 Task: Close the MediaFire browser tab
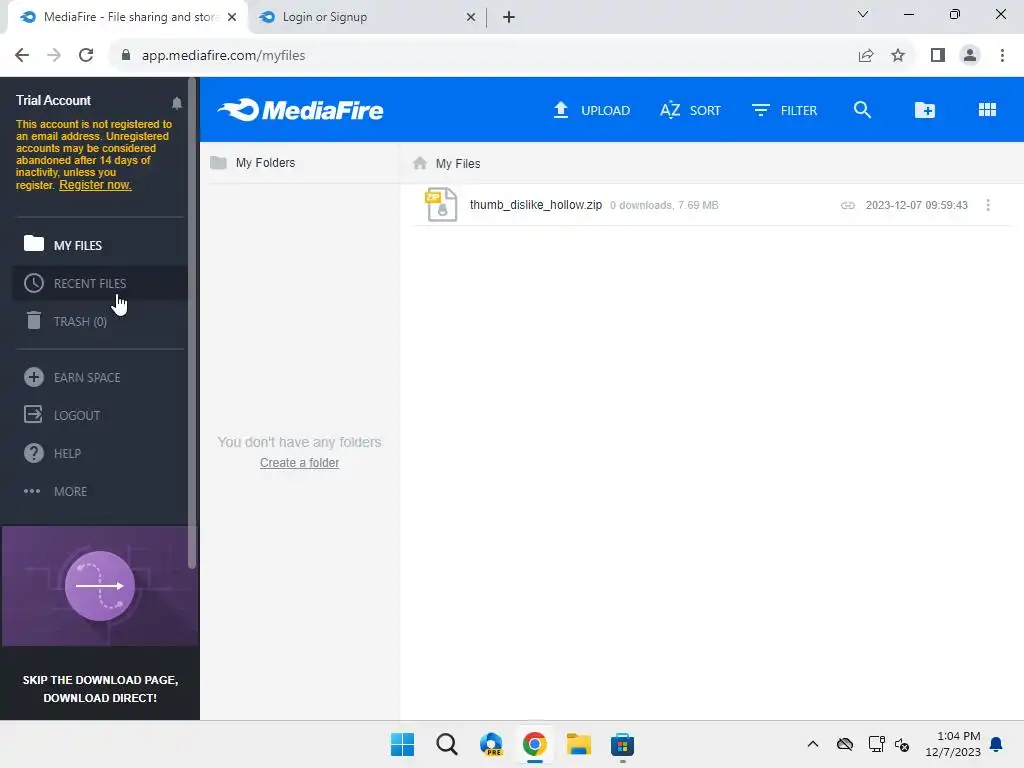(x=232, y=17)
